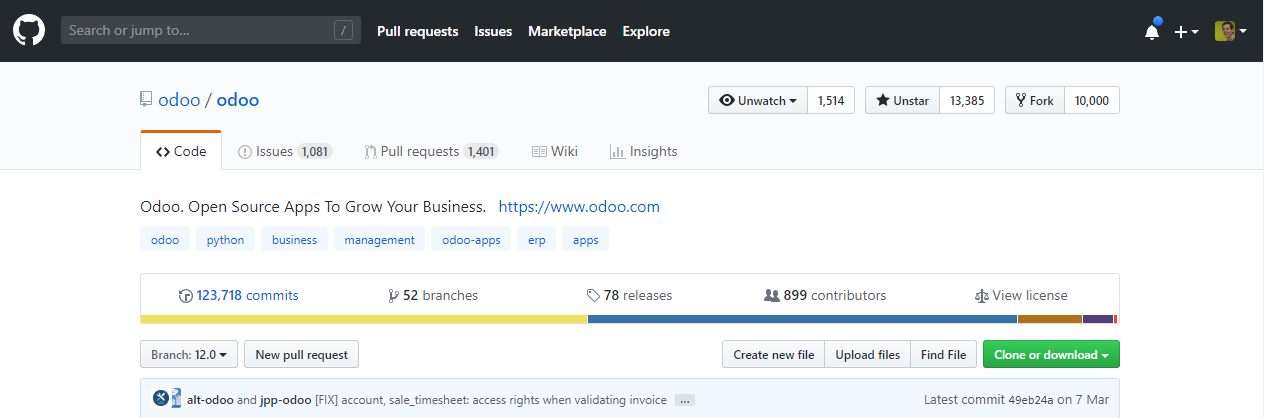1264x418 pixels.
Task: Open the notifications bell
Action: click(x=1152, y=31)
